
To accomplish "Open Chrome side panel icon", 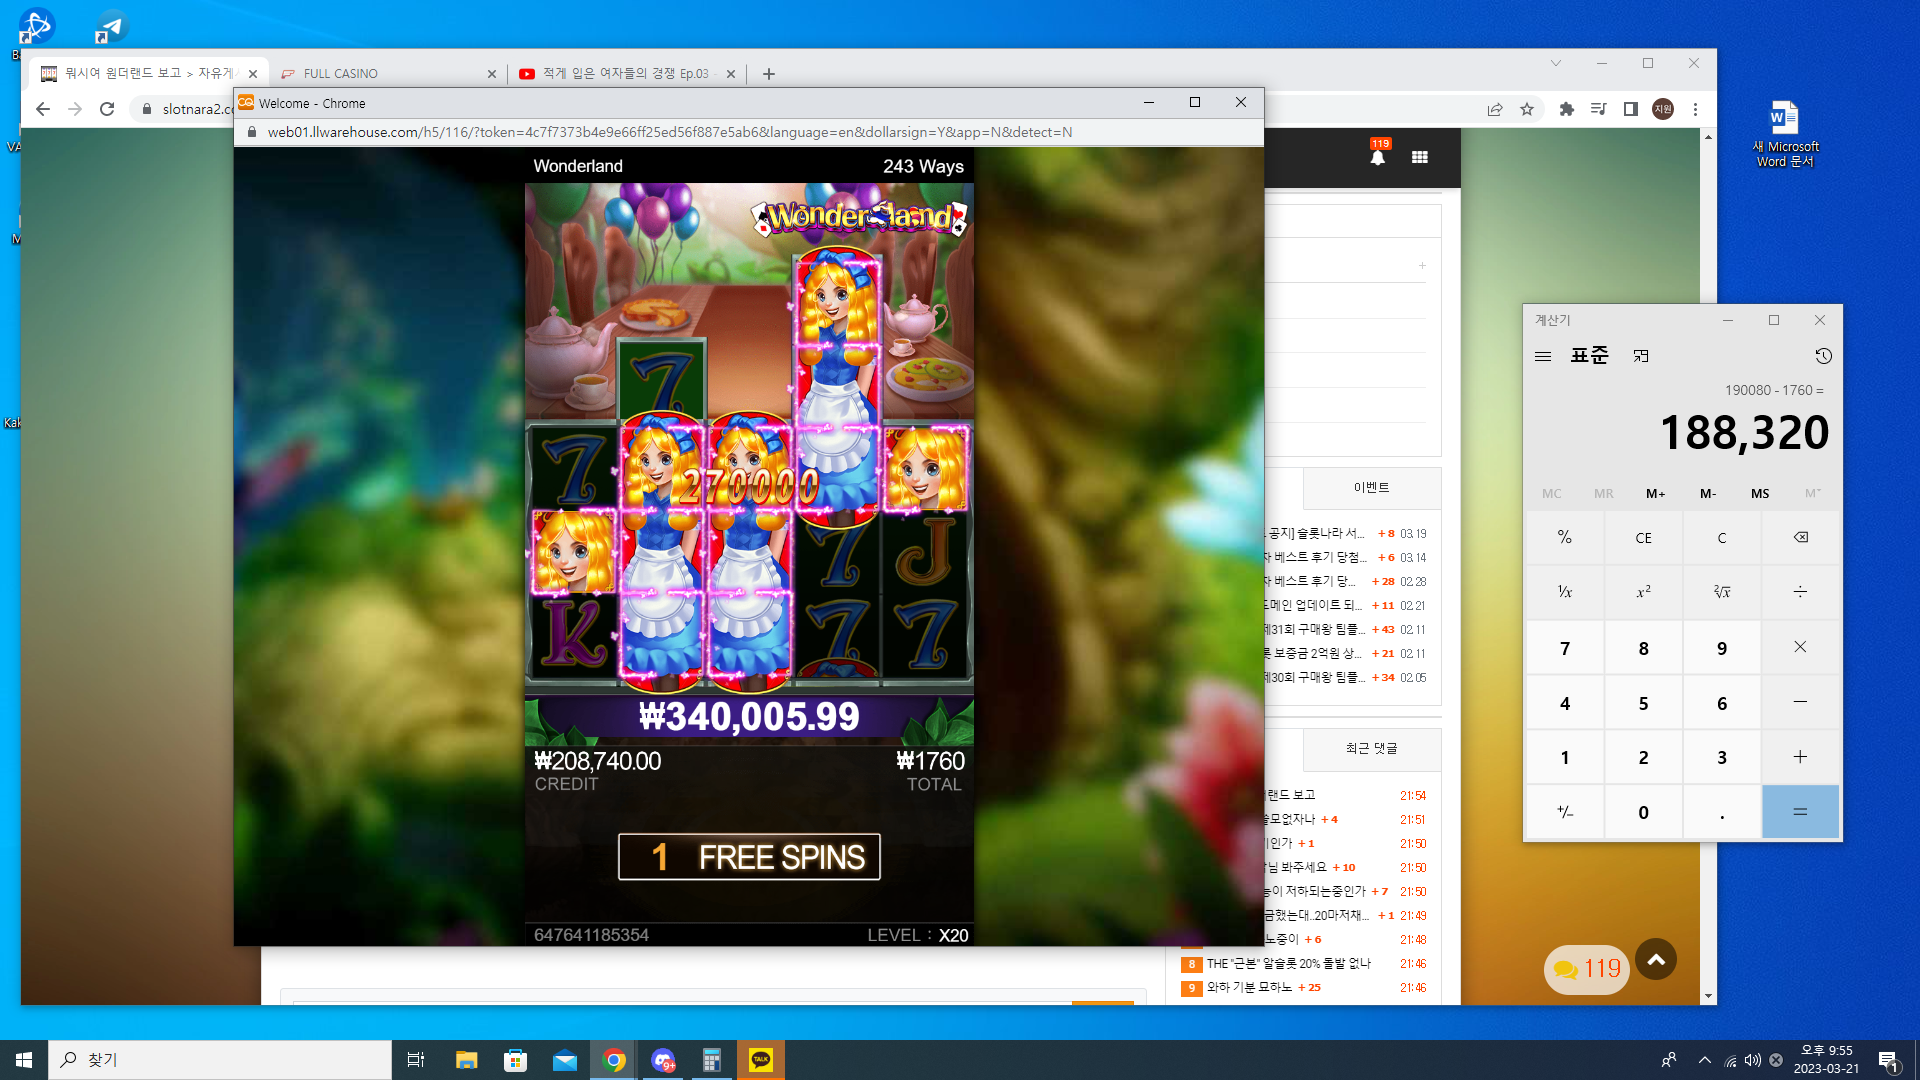I will pyautogui.click(x=1631, y=109).
